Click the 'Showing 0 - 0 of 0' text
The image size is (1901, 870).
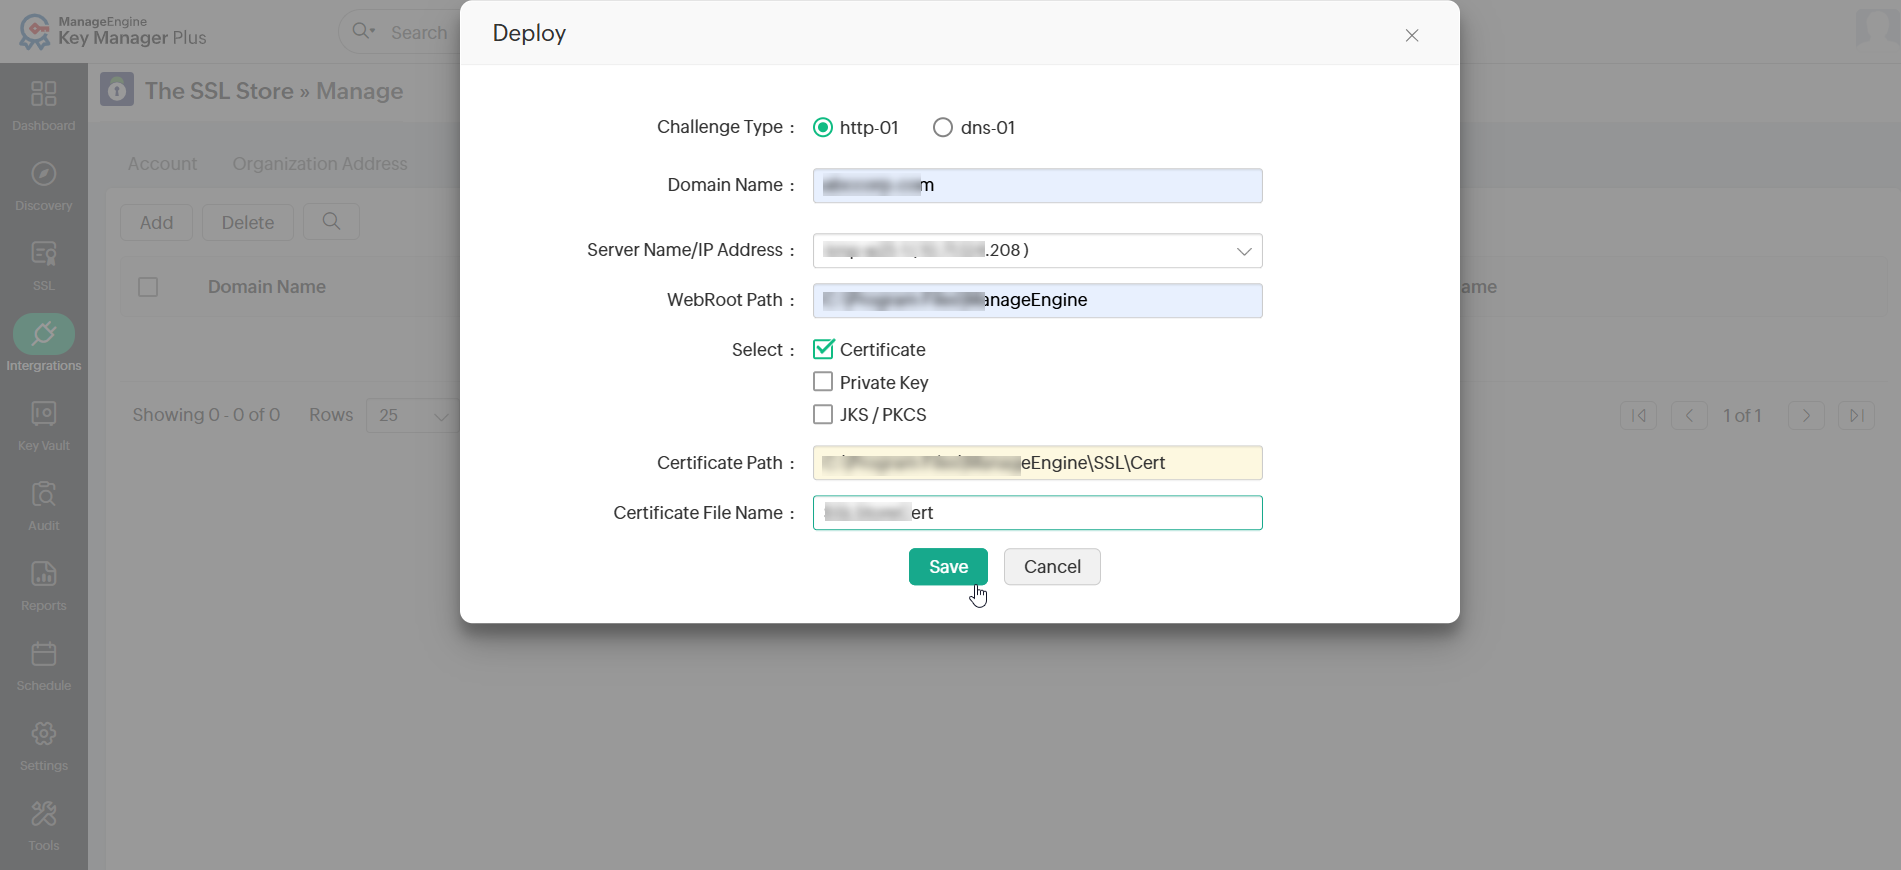click(206, 415)
